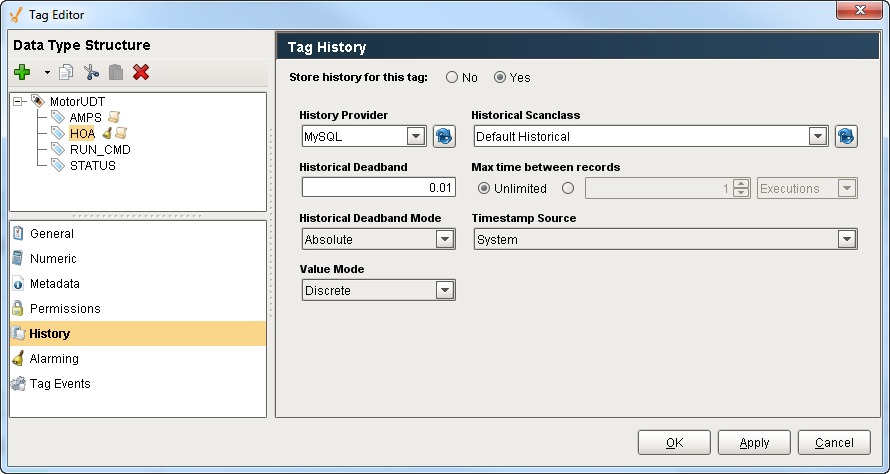The image size is (890, 474).
Task: Click the Historical Deadband value field
Action: [x=378, y=188]
